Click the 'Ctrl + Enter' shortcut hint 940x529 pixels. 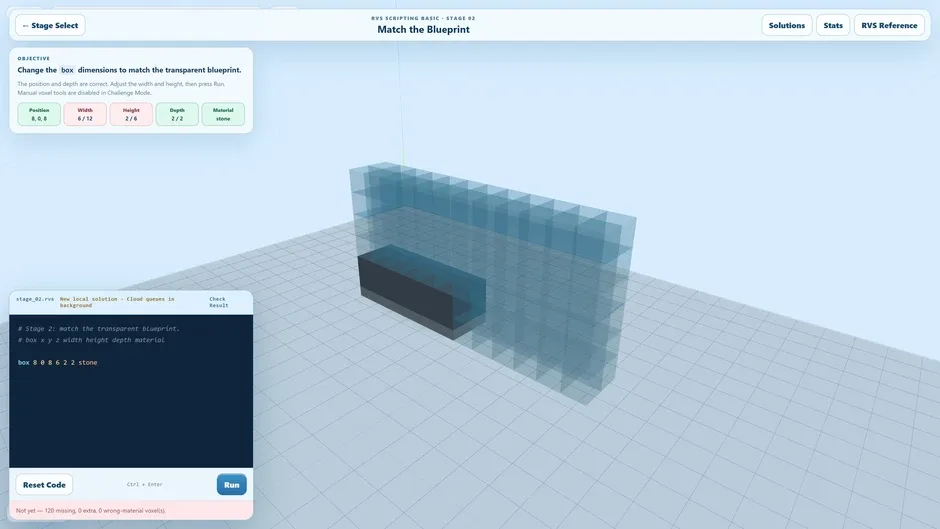pos(144,485)
